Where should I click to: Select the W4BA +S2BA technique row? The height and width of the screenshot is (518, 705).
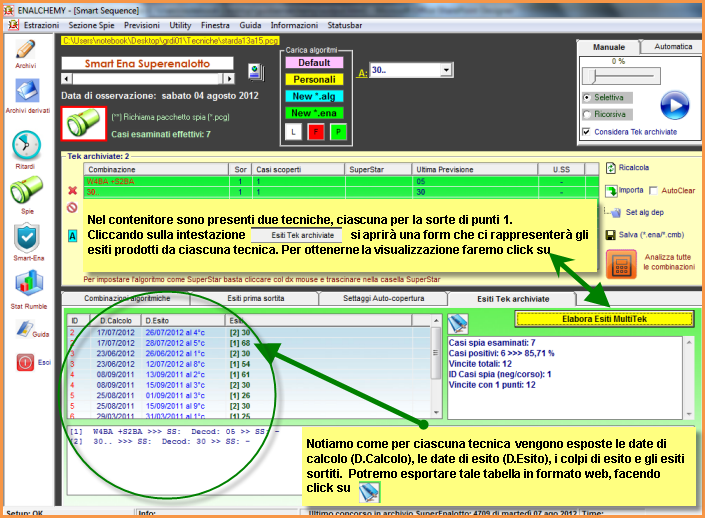click(341, 181)
